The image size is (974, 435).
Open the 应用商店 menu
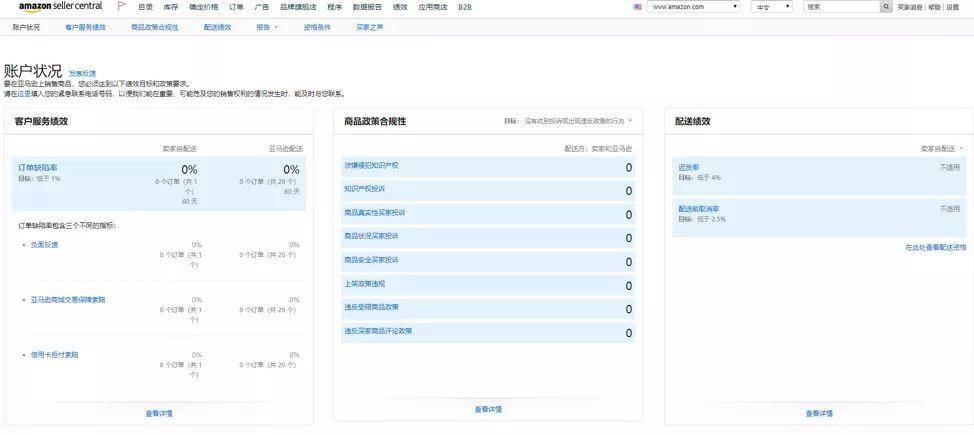pyautogui.click(x=433, y=7)
